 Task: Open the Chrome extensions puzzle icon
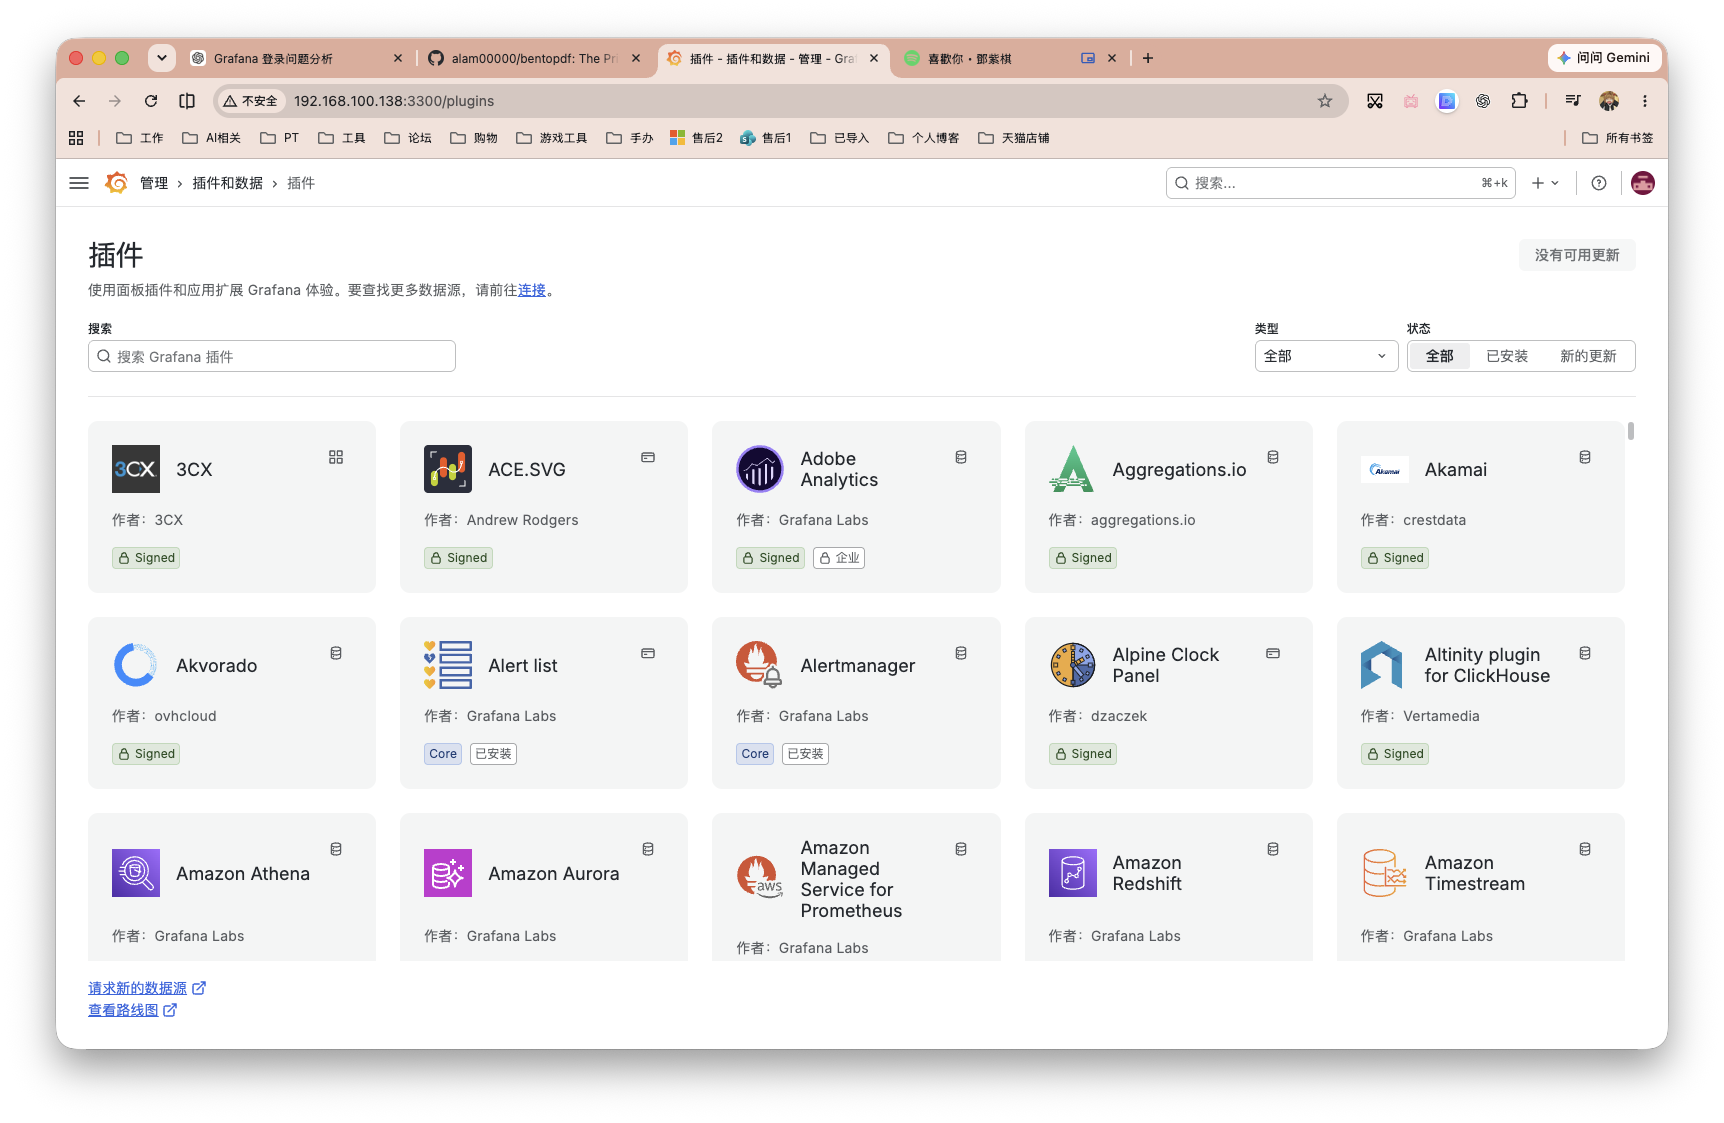click(1520, 101)
